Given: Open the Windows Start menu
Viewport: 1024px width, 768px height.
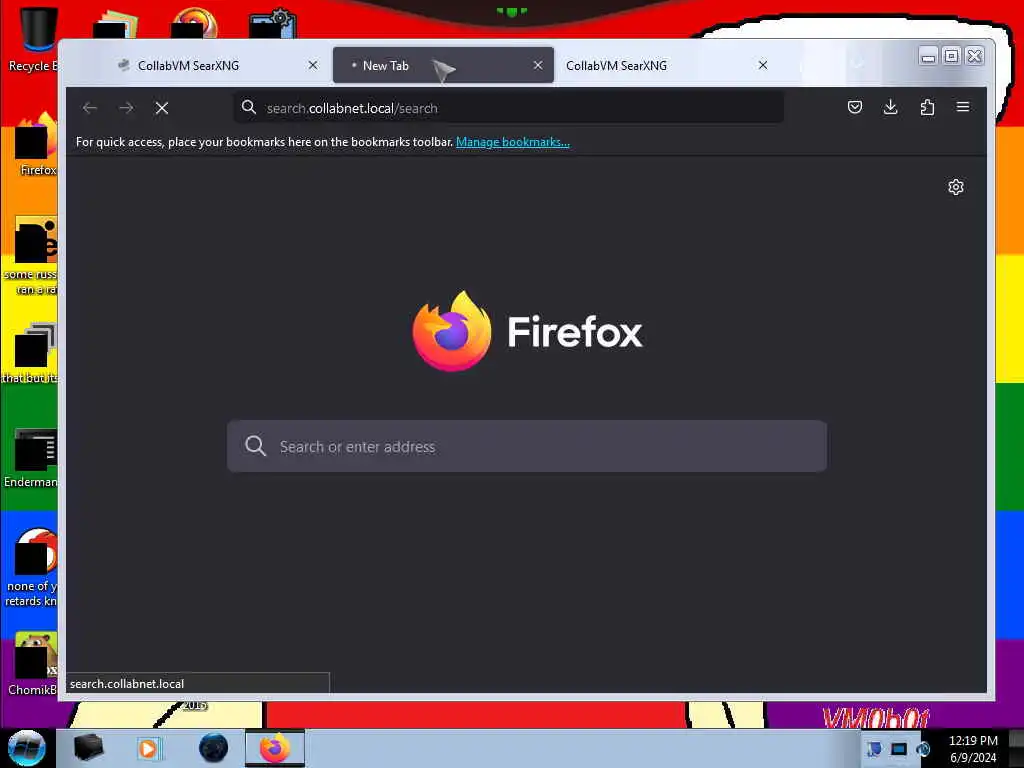Looking at the screenshot, I should 27,748.
